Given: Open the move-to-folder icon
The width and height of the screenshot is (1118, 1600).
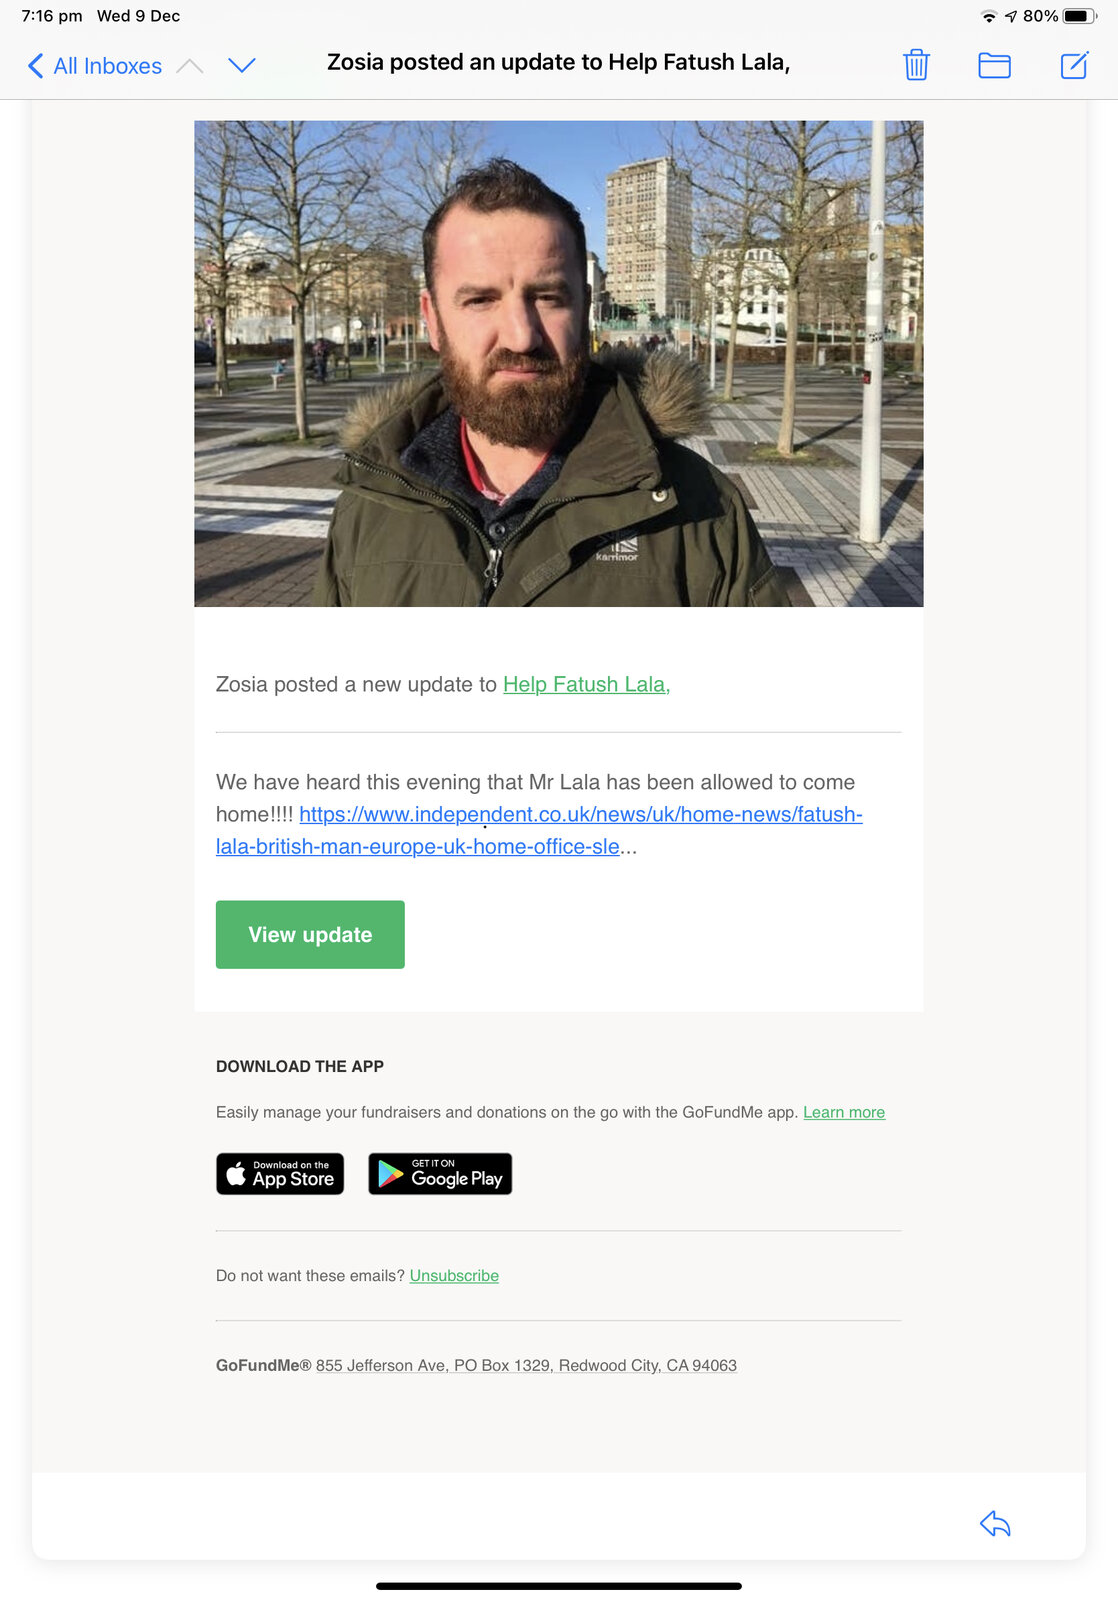Looking at the screenshot, I should click(x=994, y=65).
